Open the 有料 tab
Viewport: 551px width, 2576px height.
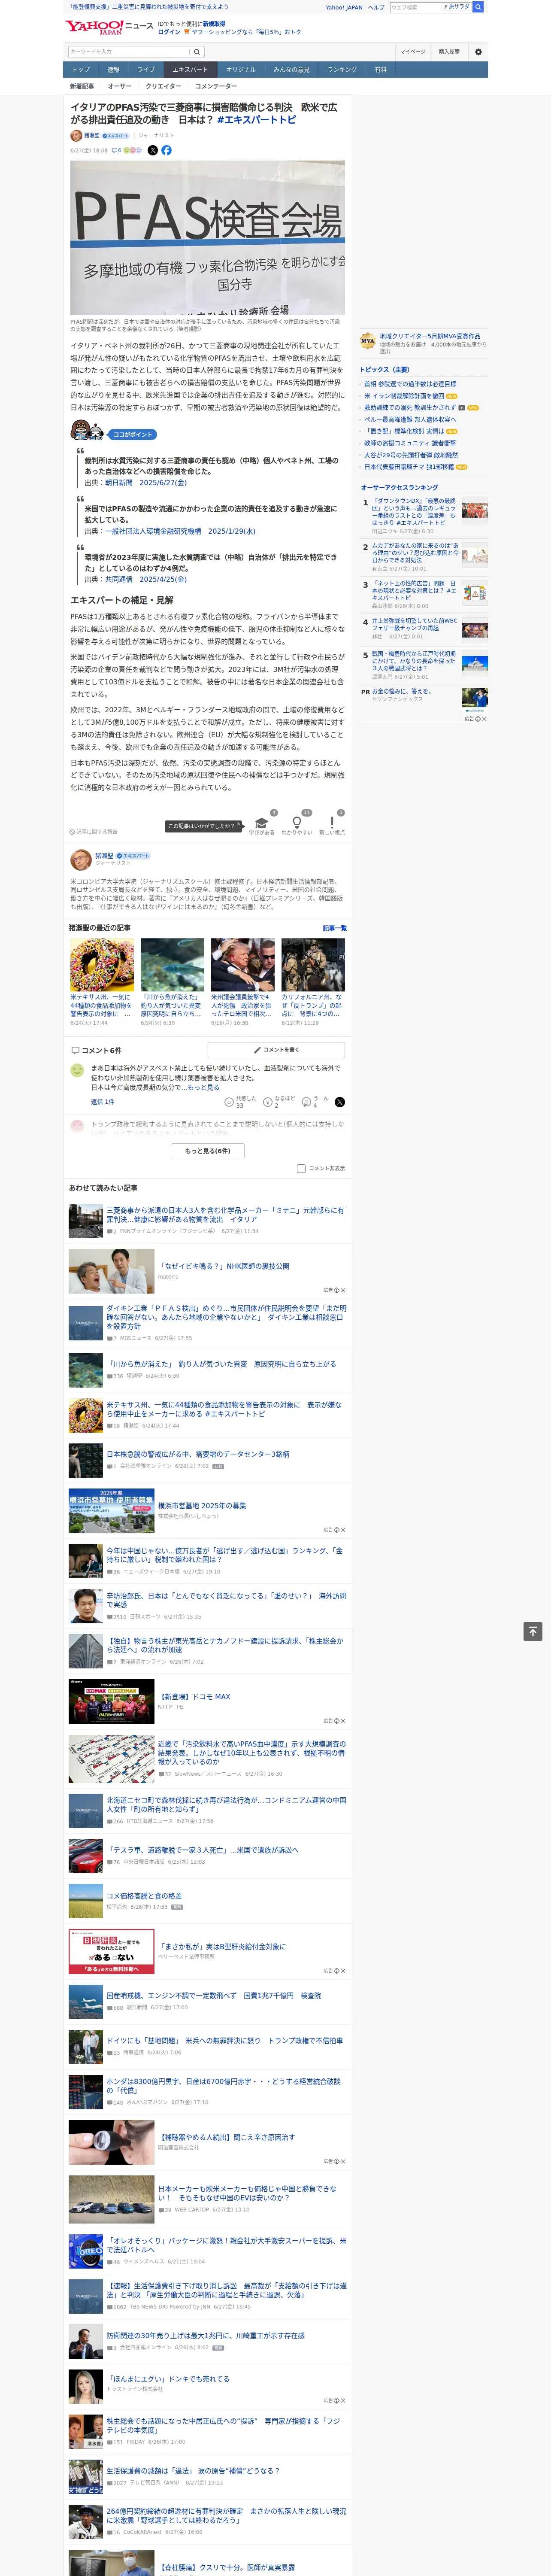click(380, 70)
